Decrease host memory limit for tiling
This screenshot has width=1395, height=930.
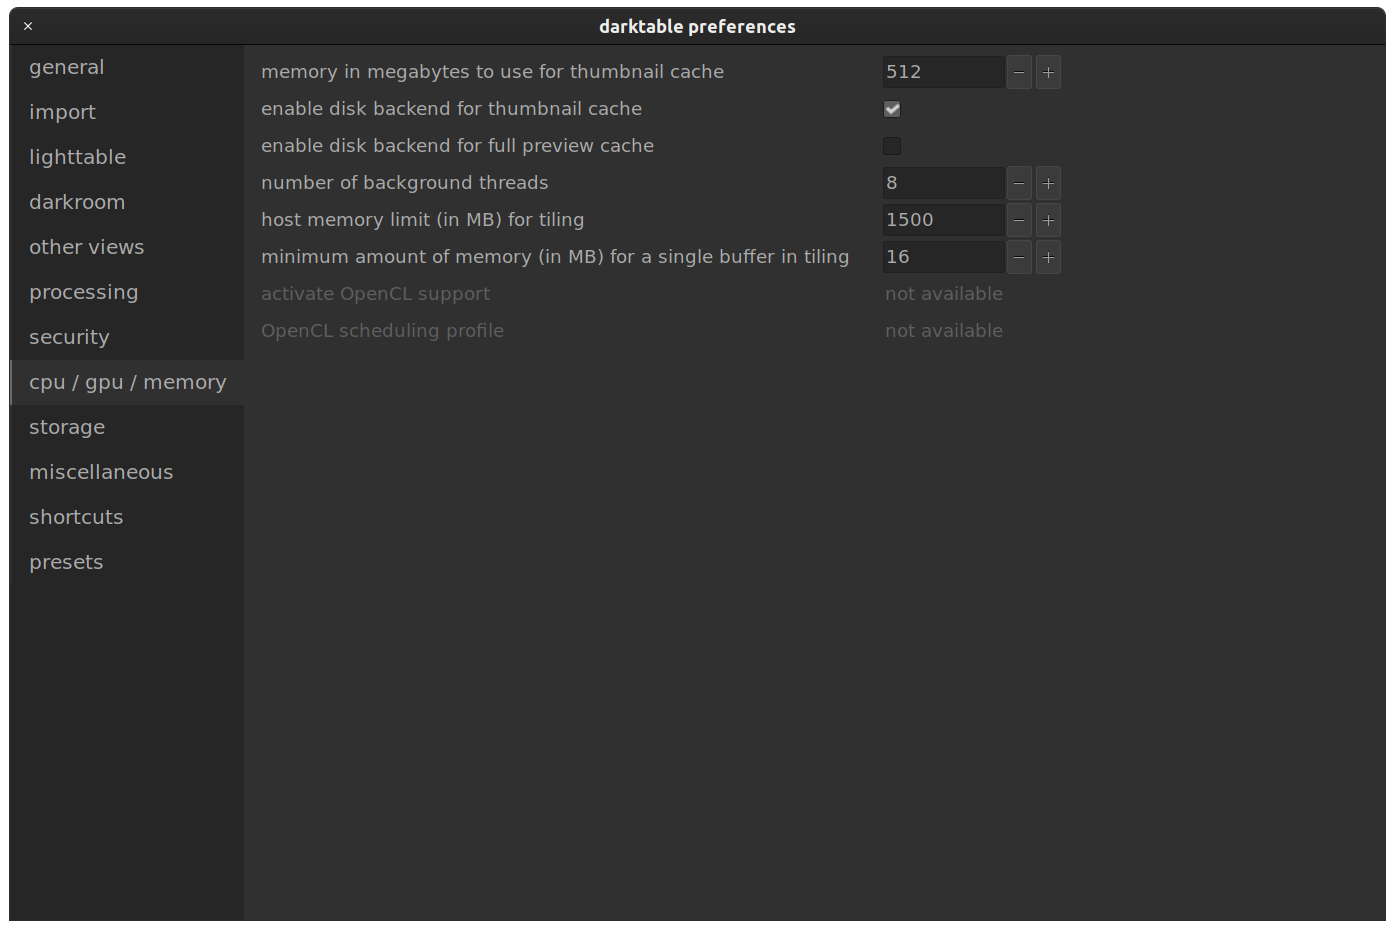coord(1019,220)
